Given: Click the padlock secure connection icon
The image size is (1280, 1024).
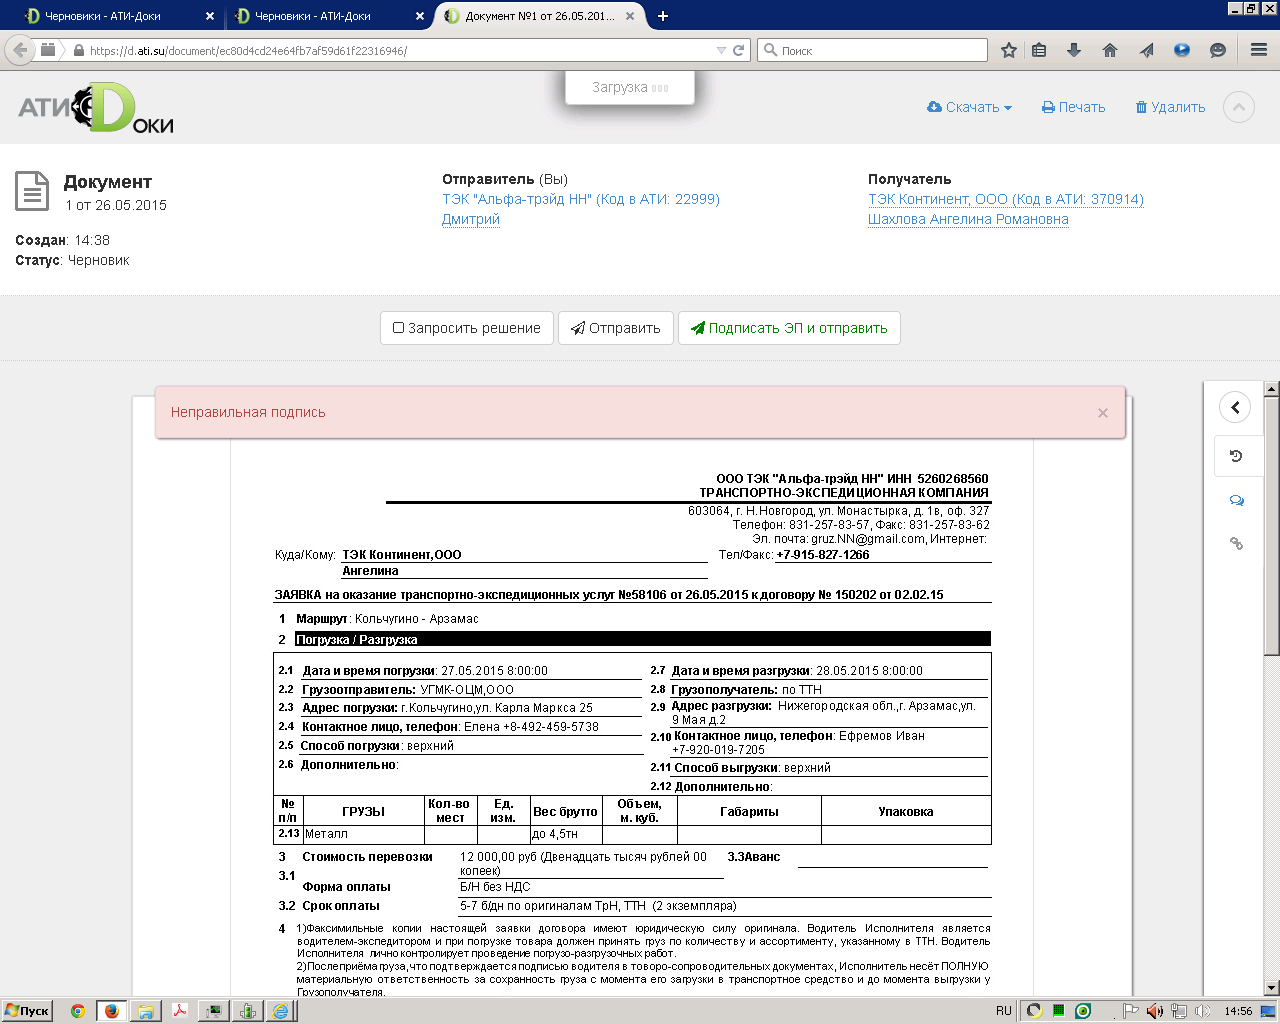Looking at the screenshot, I should tap(78, 50).
